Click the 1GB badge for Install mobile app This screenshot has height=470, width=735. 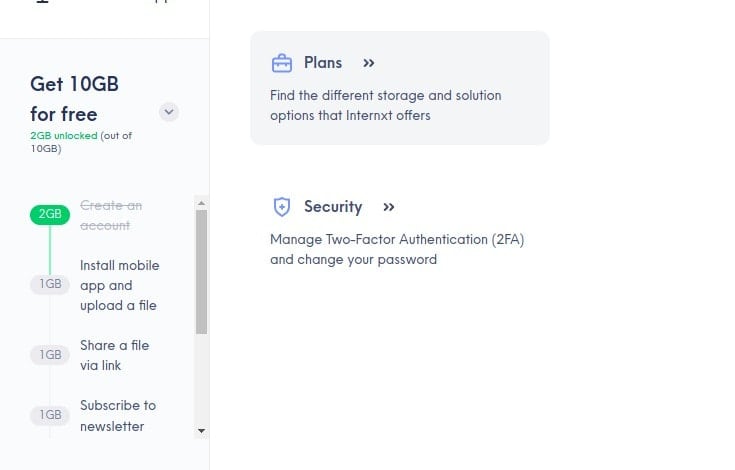(50, 284)
